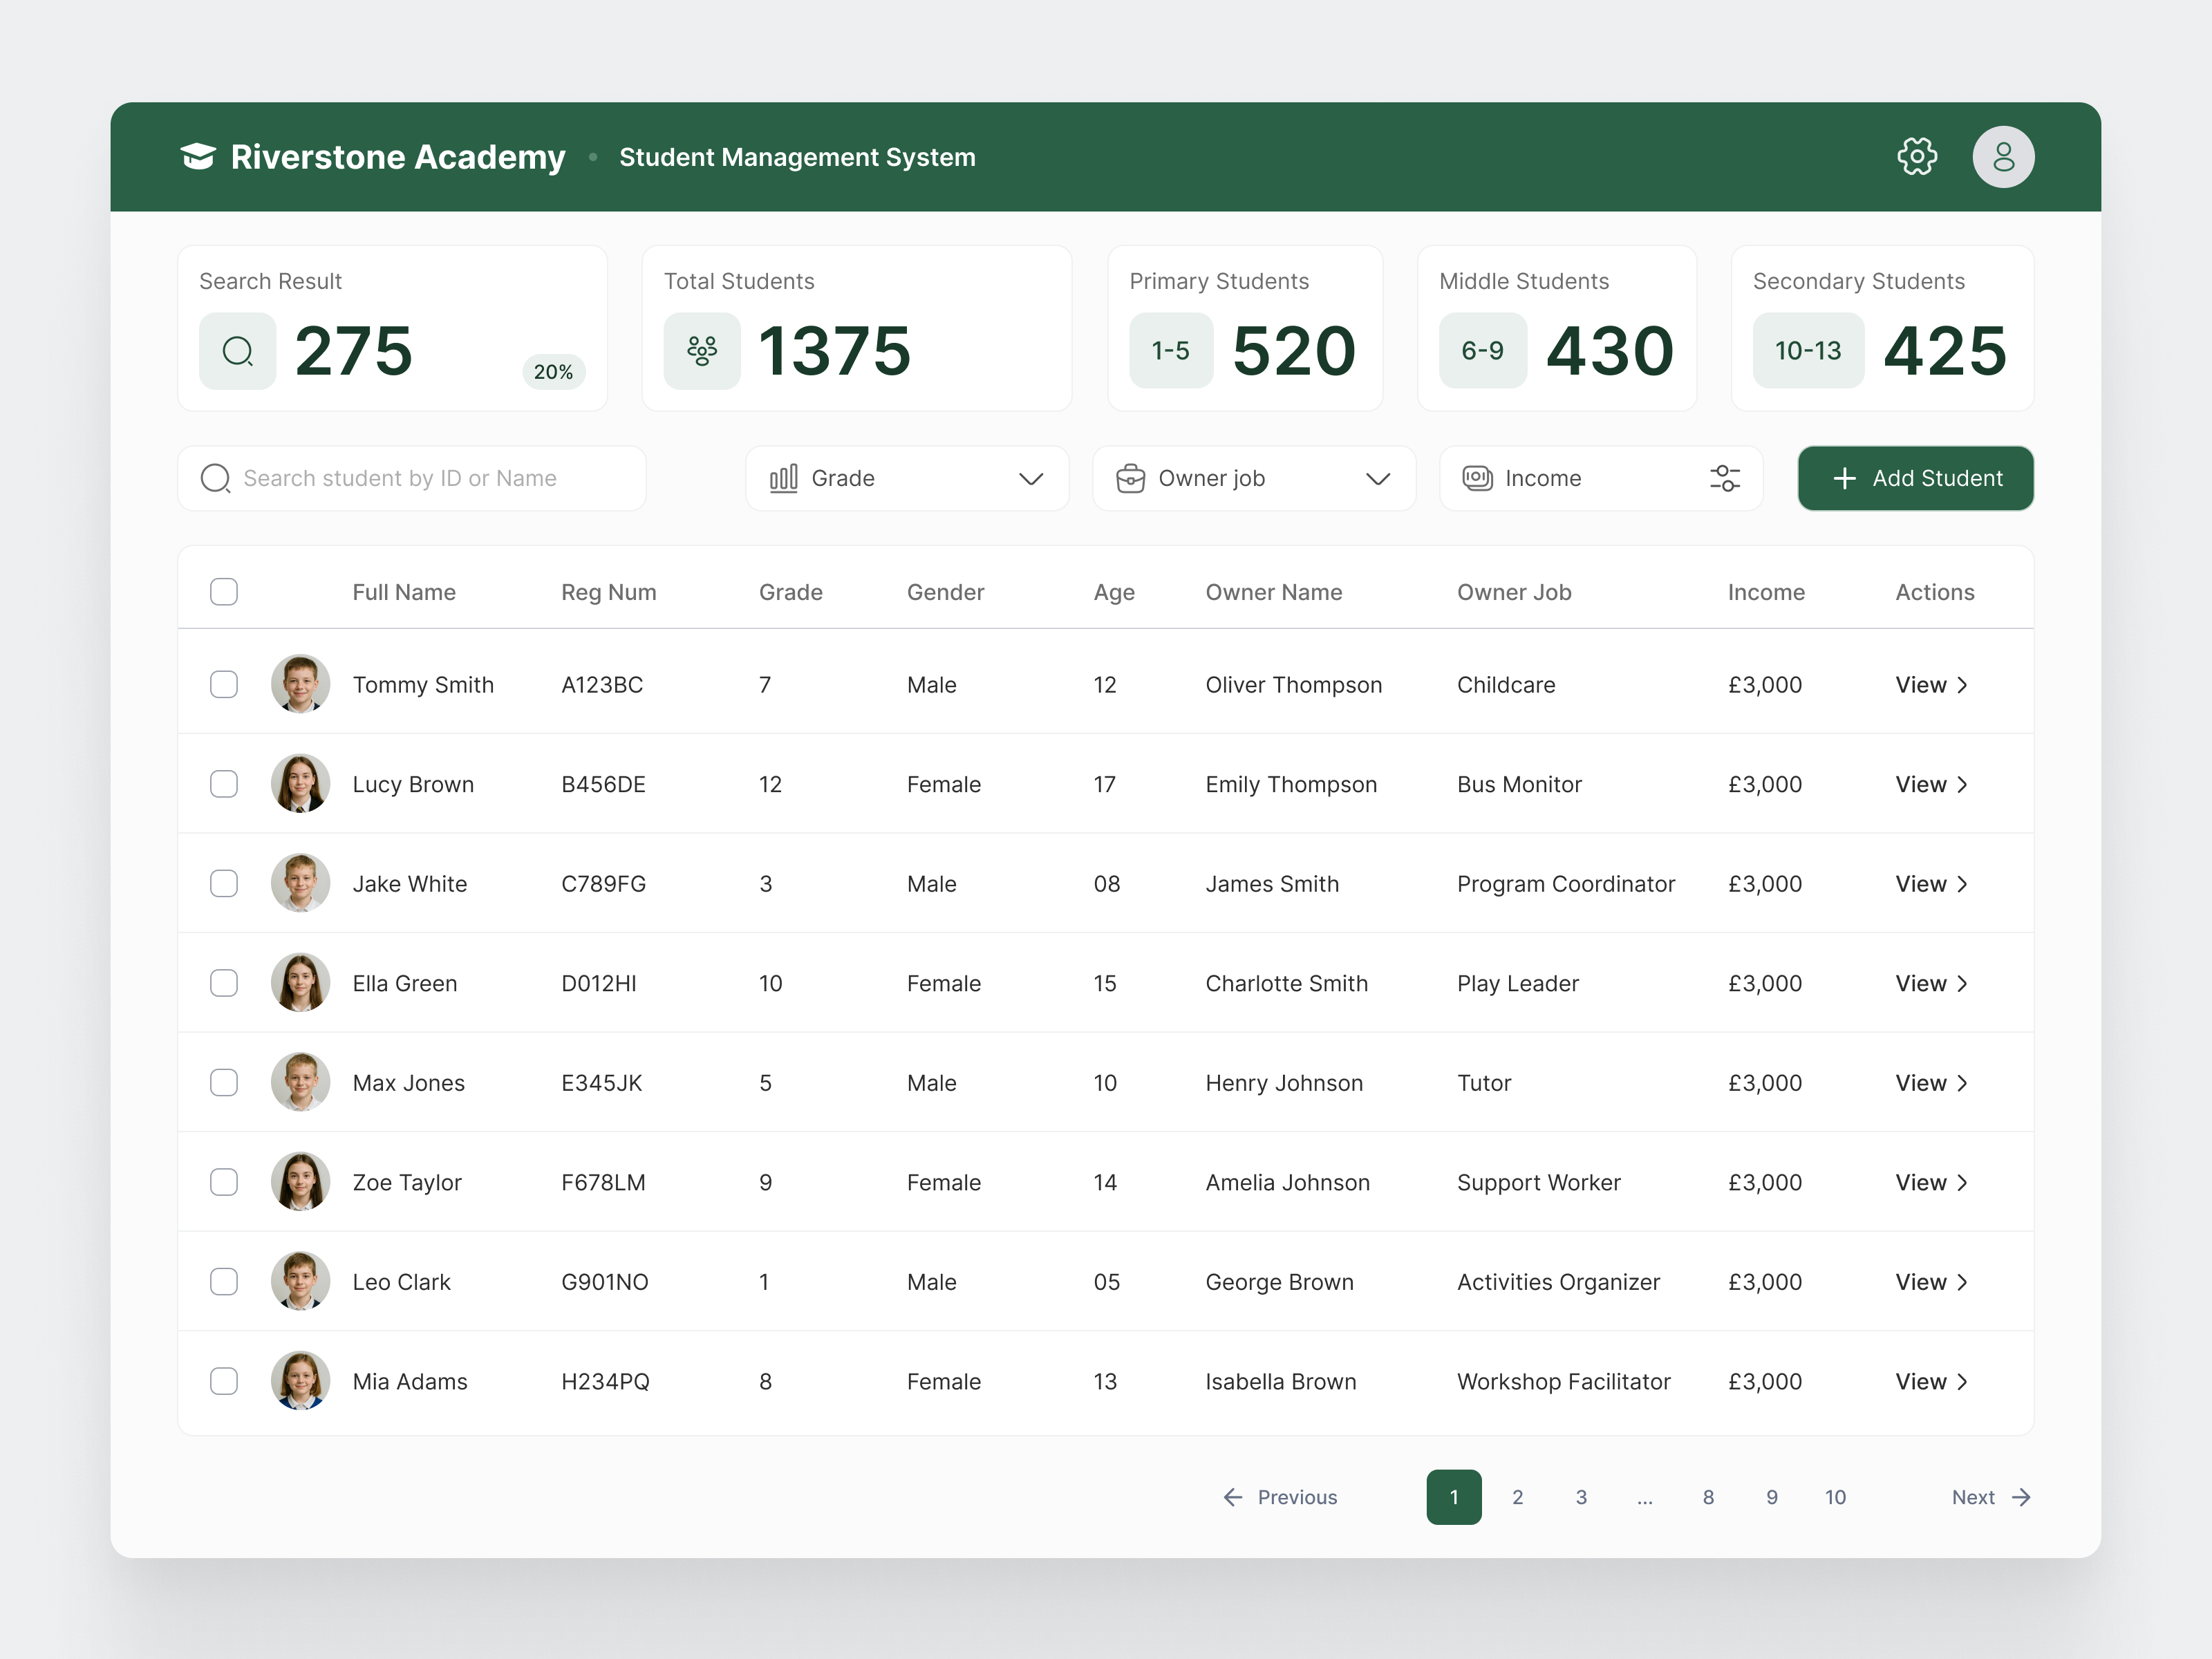Click the bar chart icon in Grade filter
This screenshot has height=1659, width=2212.
click(786, 478)
